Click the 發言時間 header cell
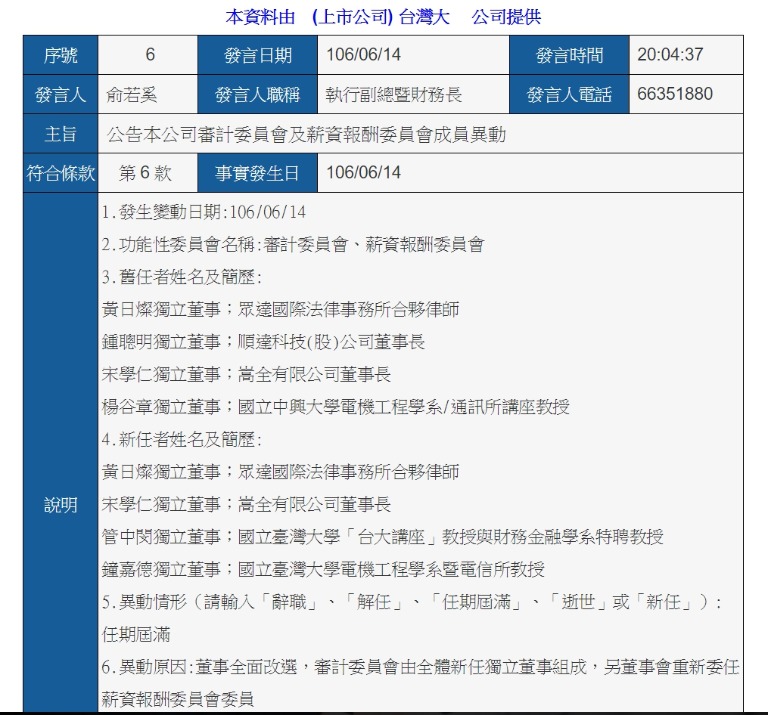768x715 pixels. [x=569, y=55]
